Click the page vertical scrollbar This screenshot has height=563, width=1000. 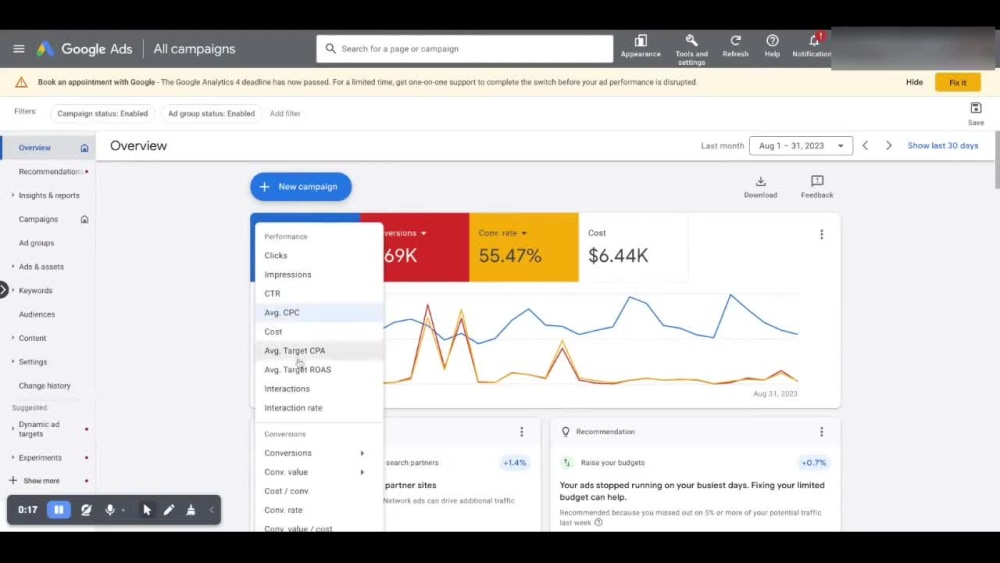coord(997,160)
